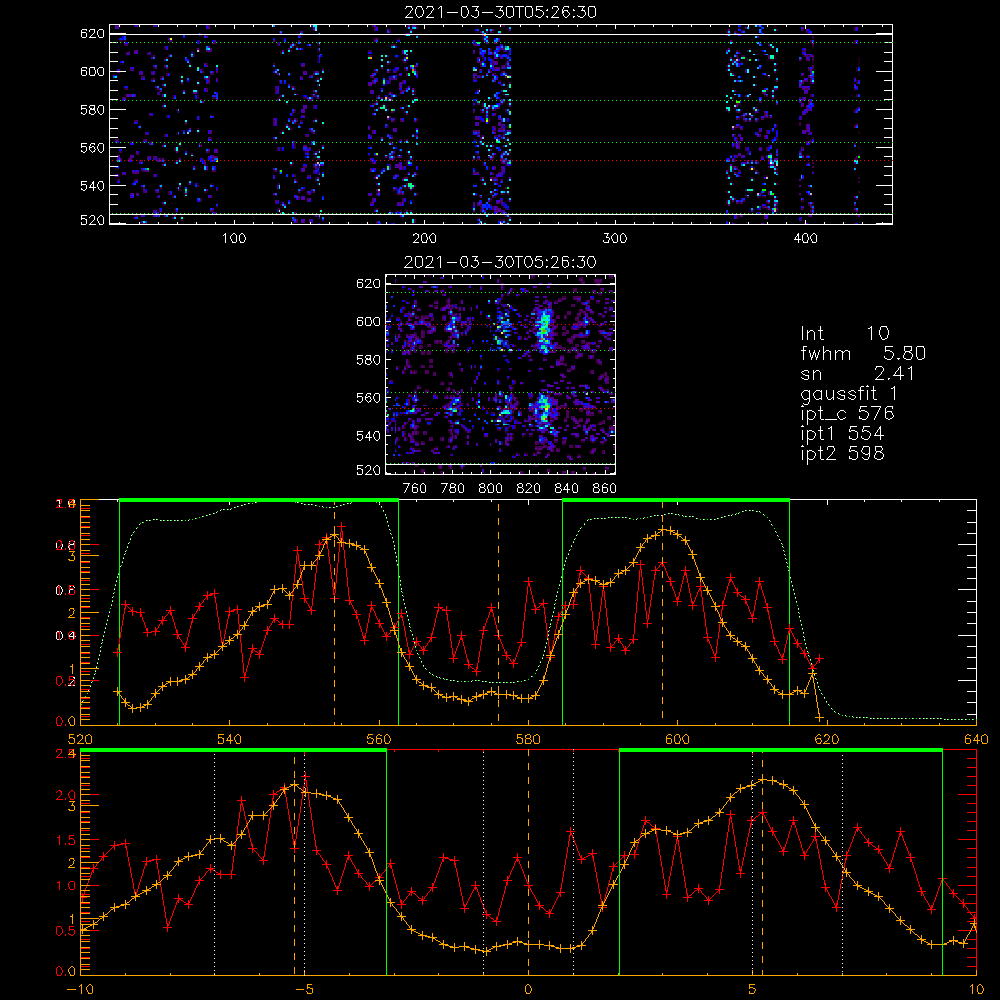This screenshot has height=1000, width=1000.
Task: Click the left green bar atop bottom plot
Action: (233, 750)
